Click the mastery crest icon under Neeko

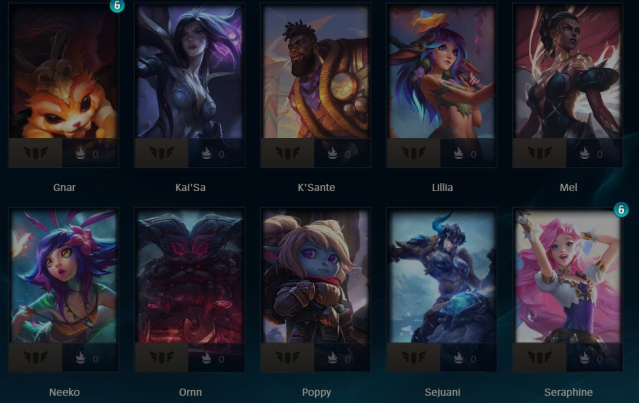[x=35, y=357]
